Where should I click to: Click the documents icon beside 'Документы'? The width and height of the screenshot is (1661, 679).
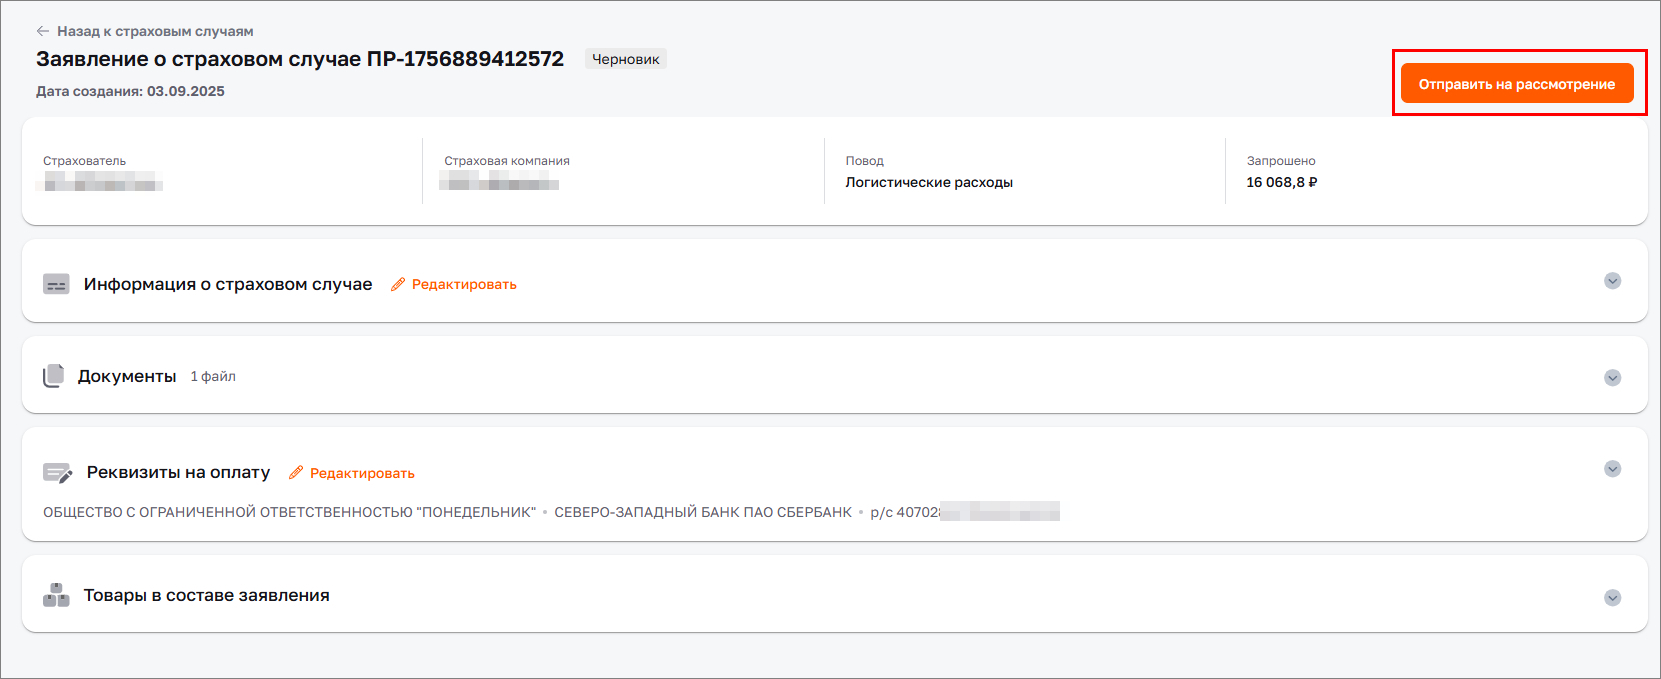(x=53, y=376)
